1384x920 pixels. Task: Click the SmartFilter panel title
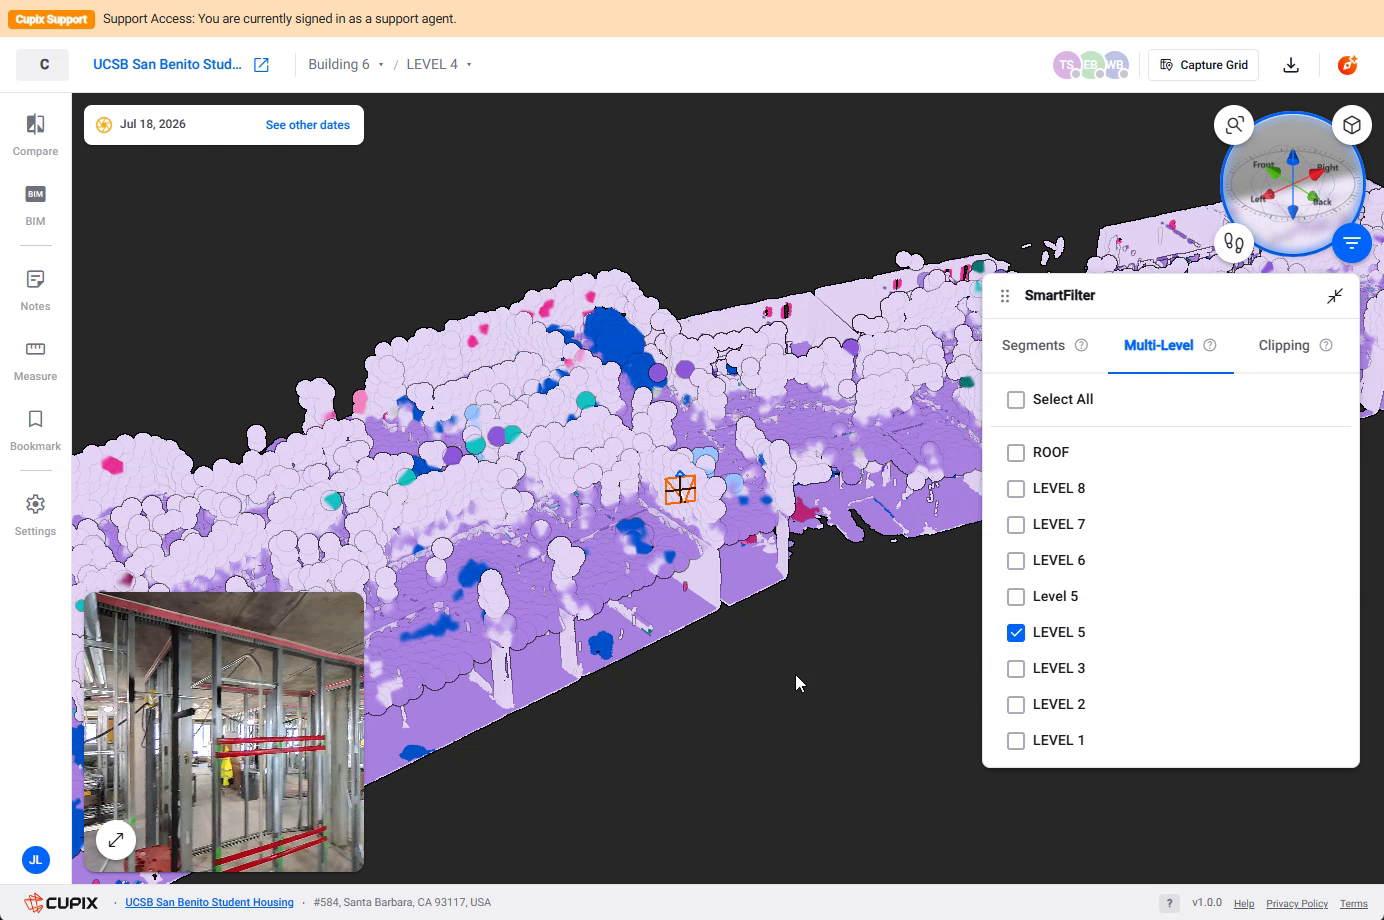coord(1060,296)
